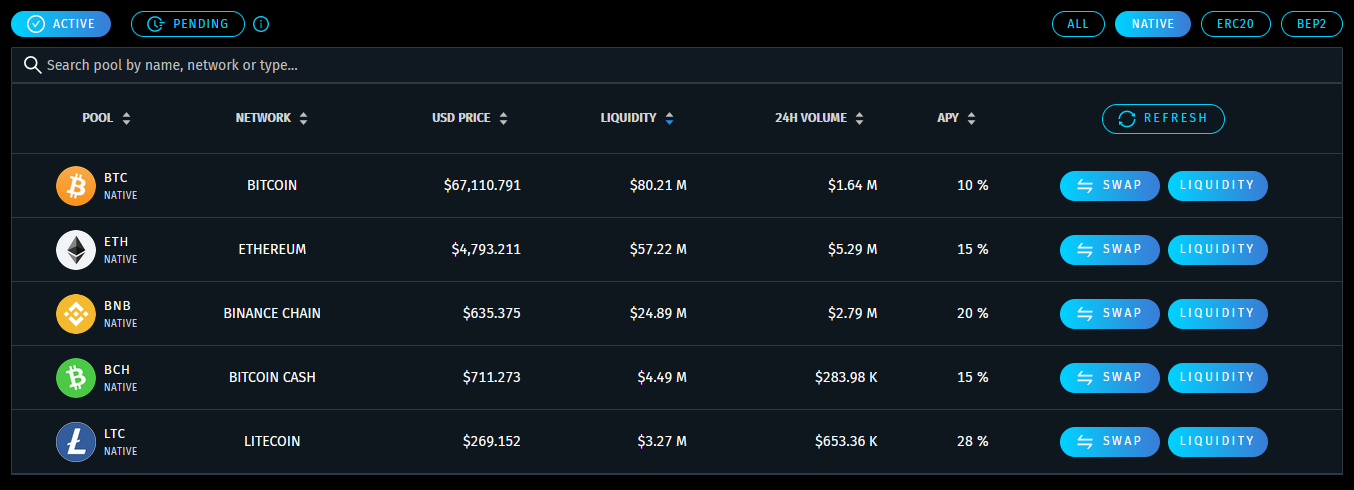Open Liquidity for ETH pool
Viewport: 1354px width, 490px height.
click(x=1218, y=250)
